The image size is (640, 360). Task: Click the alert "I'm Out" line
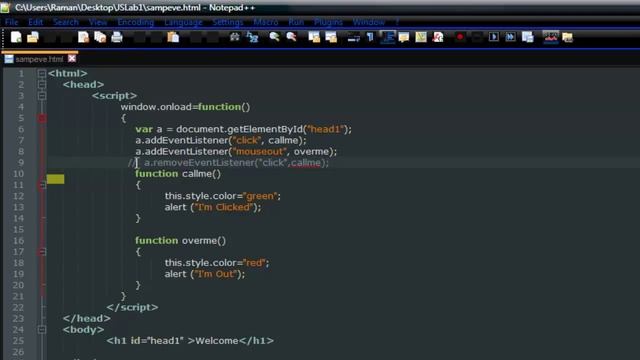click(x=205, y=274)
